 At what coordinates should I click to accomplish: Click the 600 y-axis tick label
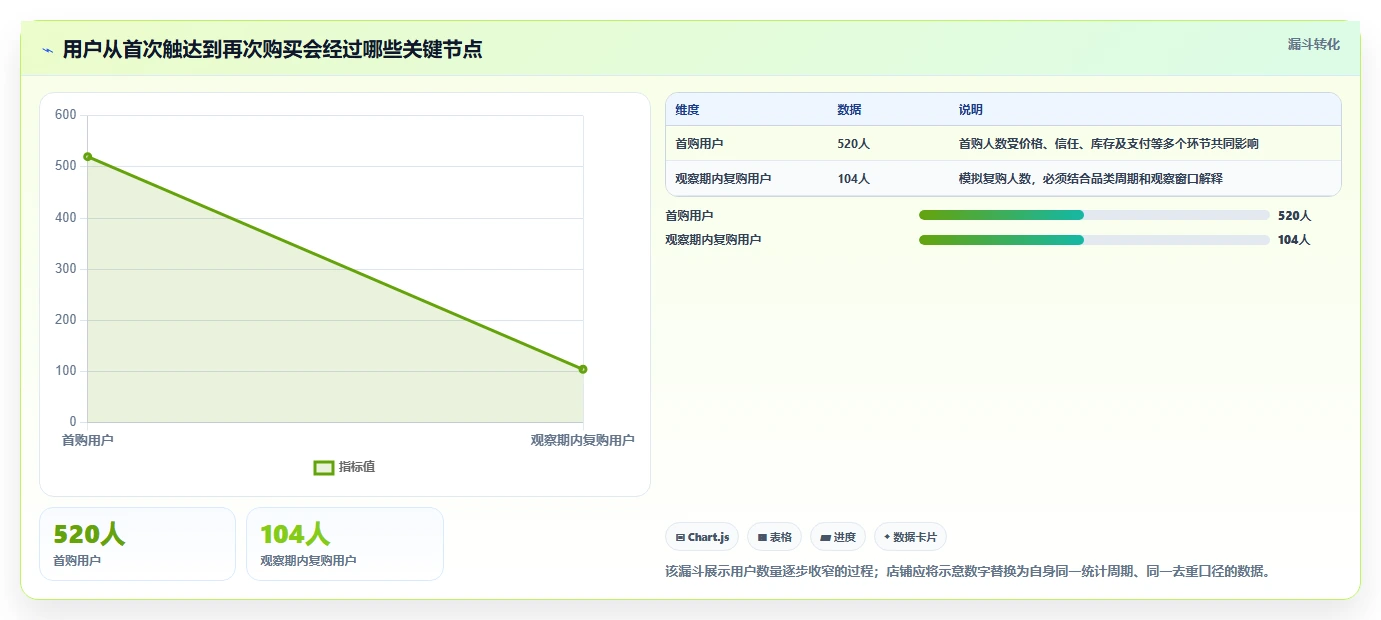click(66, 115)
